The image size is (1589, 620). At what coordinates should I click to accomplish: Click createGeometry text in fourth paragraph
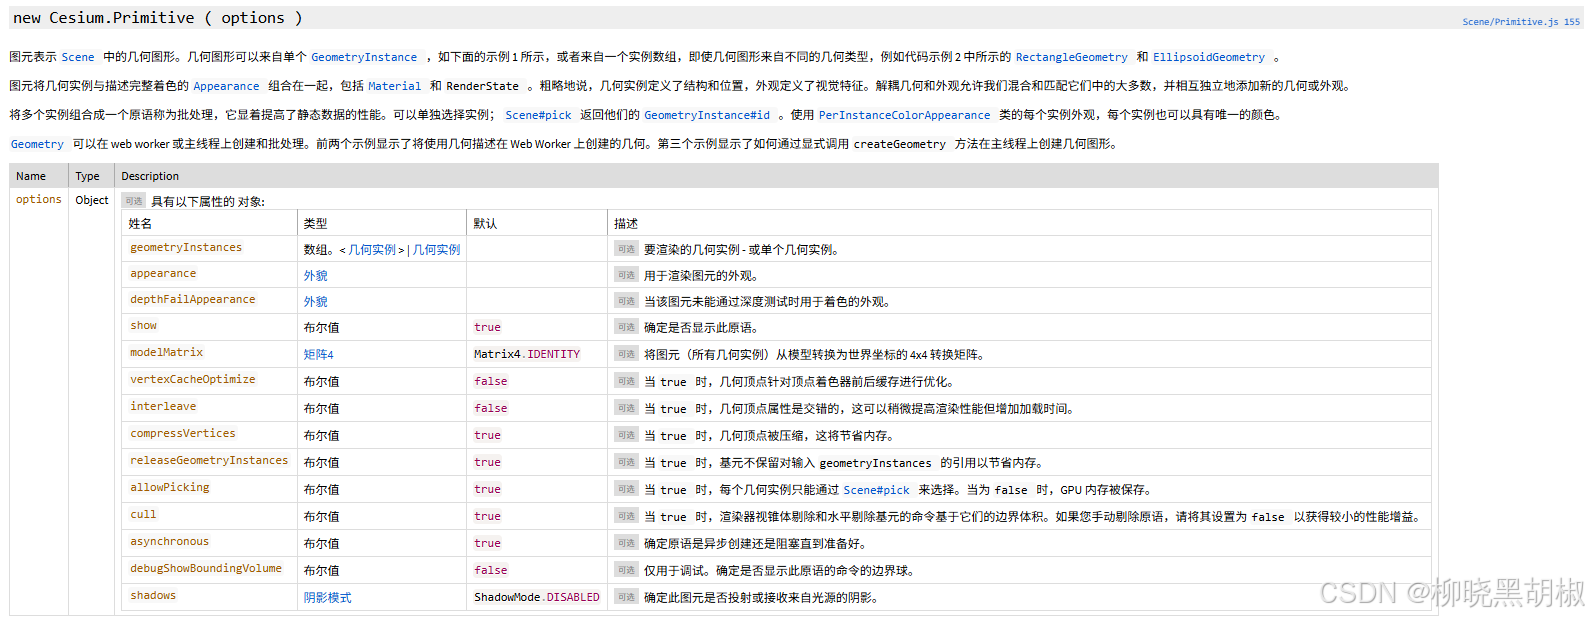[x=900, y=144]
